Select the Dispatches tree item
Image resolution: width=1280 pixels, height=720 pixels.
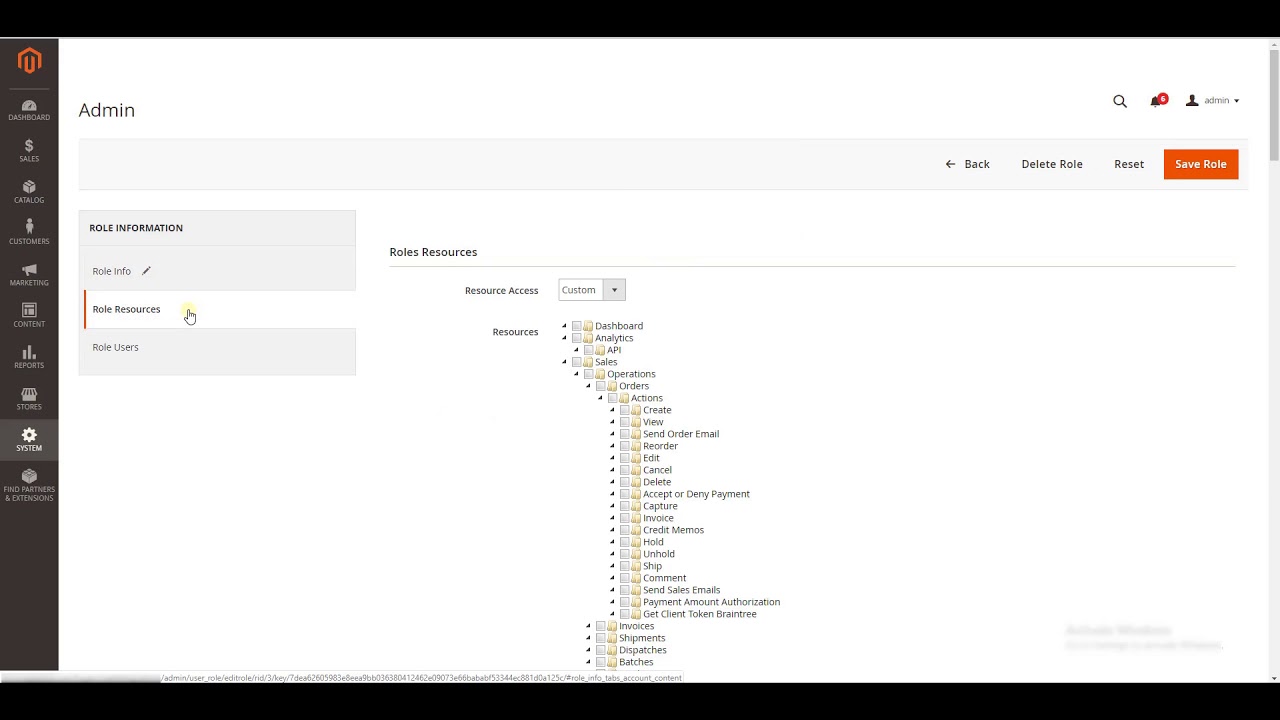point(643,650)
